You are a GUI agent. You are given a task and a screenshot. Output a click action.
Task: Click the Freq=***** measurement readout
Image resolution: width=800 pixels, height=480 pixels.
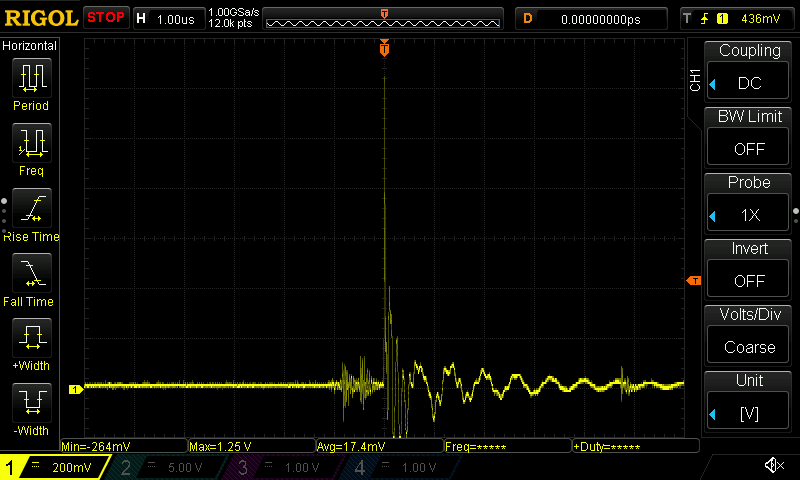508,446
